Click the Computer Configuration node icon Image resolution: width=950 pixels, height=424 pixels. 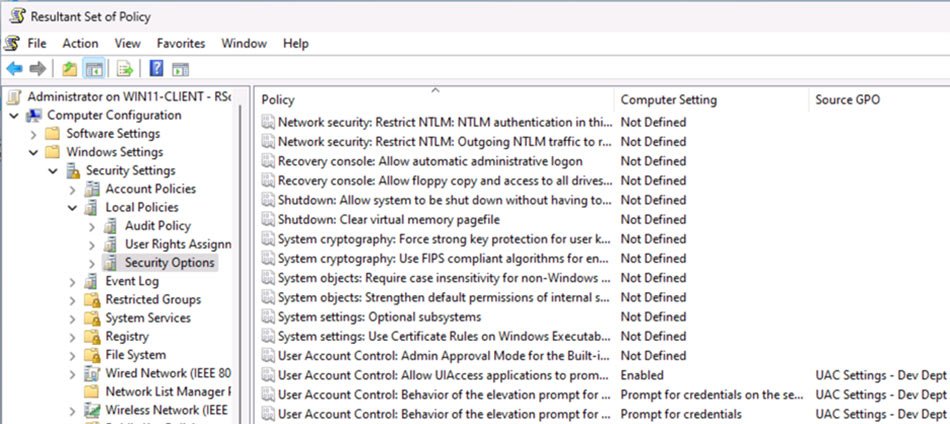click(x=35, y=115)
